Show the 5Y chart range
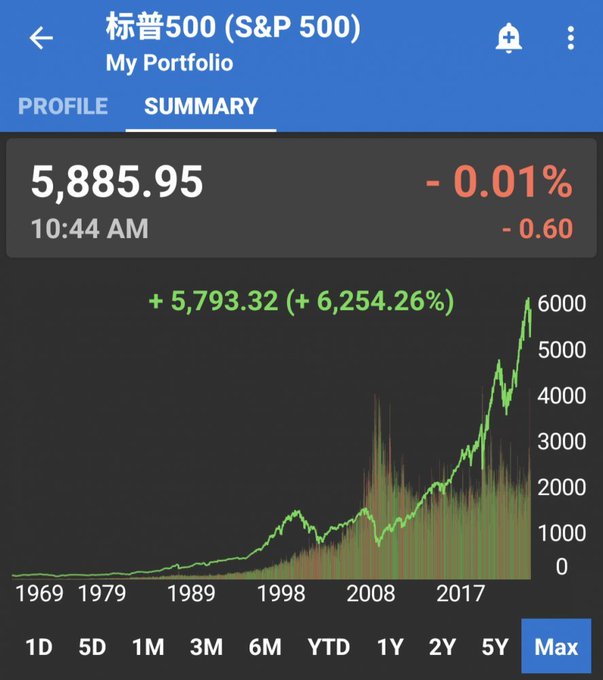The height and width of the screenshot is (680, 603). tap(495, 647)
